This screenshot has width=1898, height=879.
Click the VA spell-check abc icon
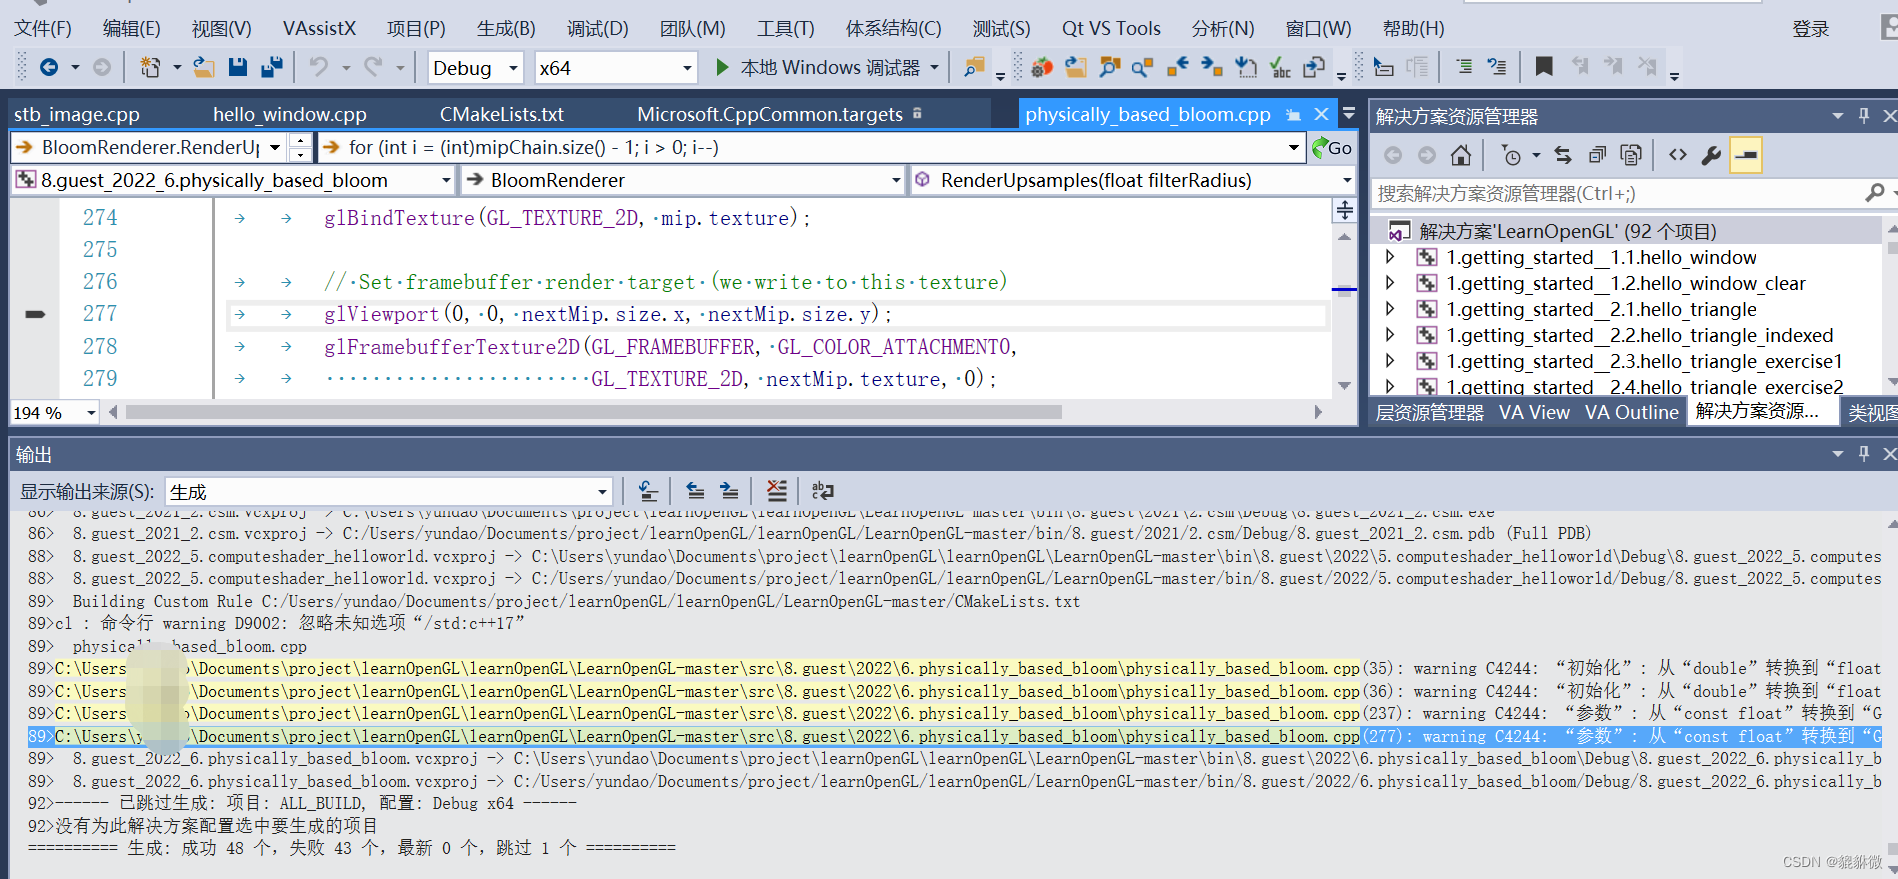tap(1280, 67)
